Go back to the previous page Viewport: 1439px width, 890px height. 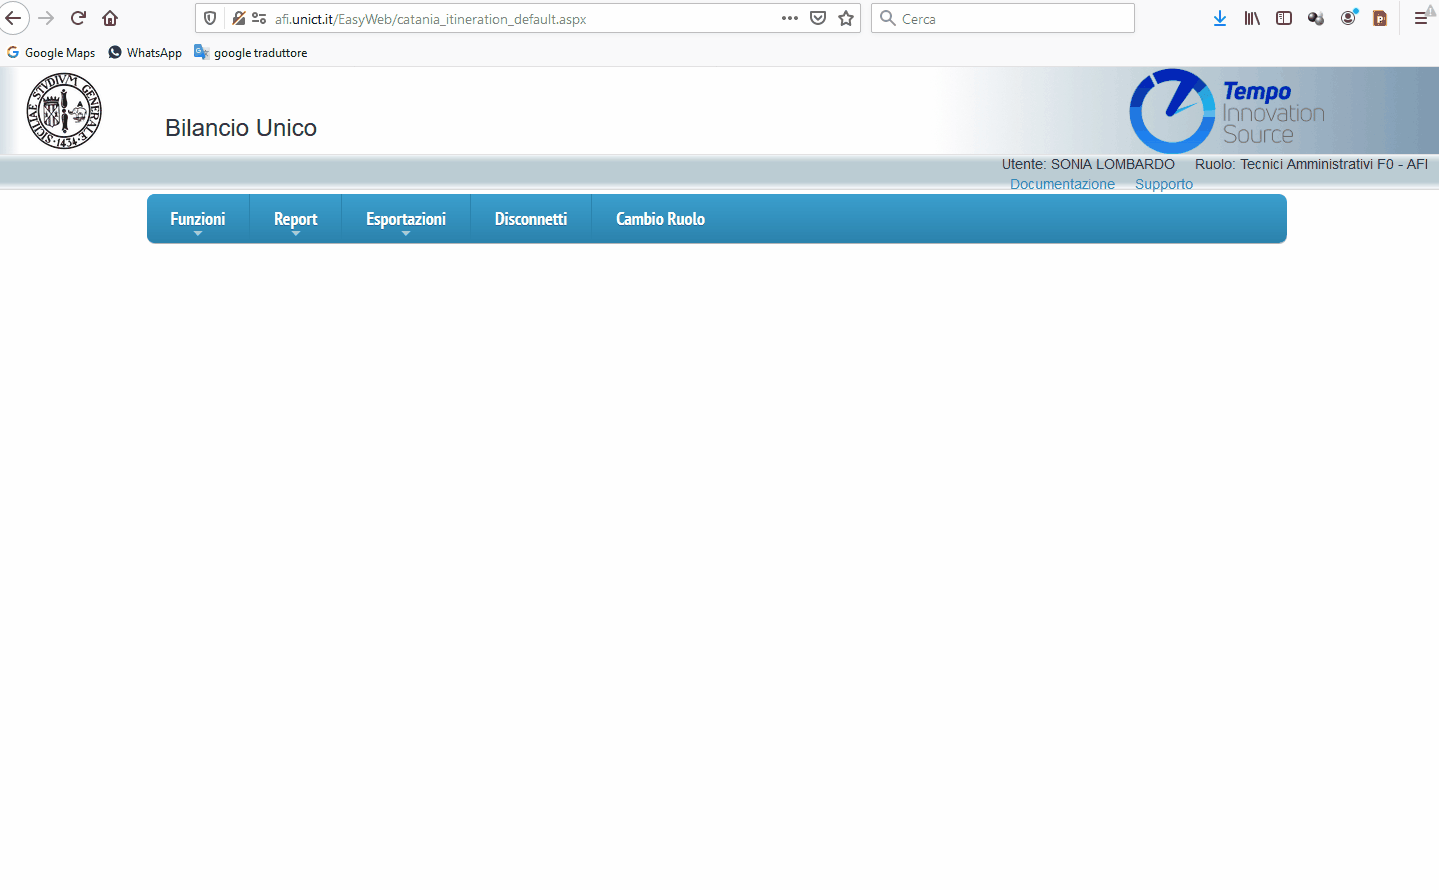click(13, 18)
